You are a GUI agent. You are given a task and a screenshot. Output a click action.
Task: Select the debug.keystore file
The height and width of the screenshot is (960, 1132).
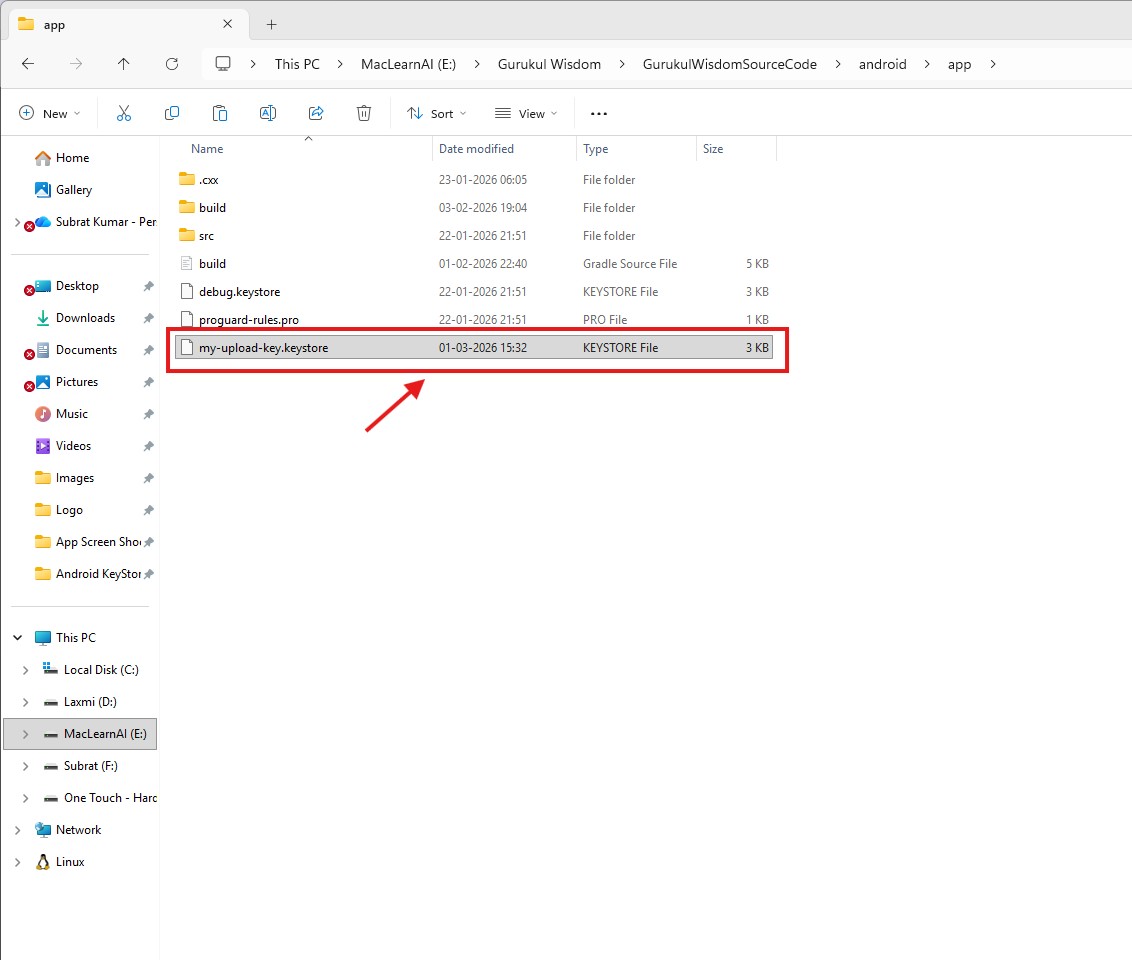pyautogui.click(x=239, y=292)
